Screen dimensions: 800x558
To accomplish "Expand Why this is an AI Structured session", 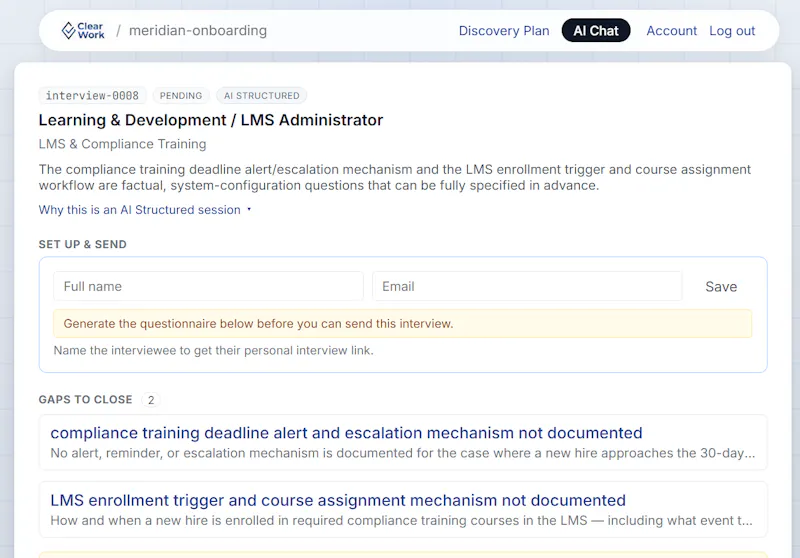I will click(144, 210).
